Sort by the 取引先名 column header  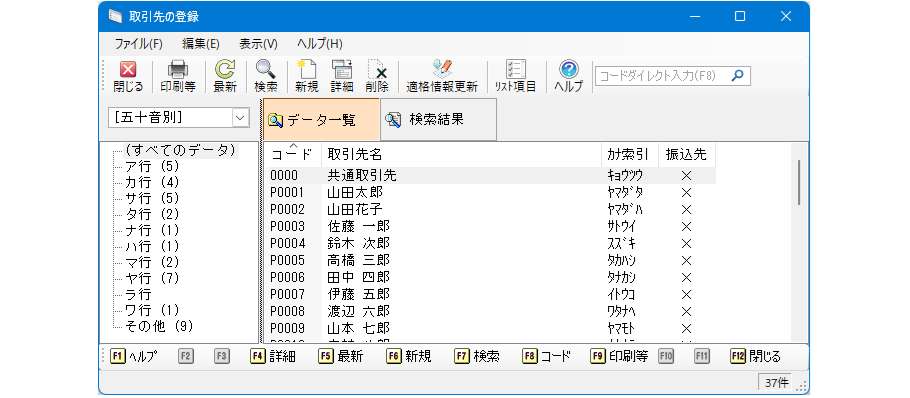pos(461,154)
